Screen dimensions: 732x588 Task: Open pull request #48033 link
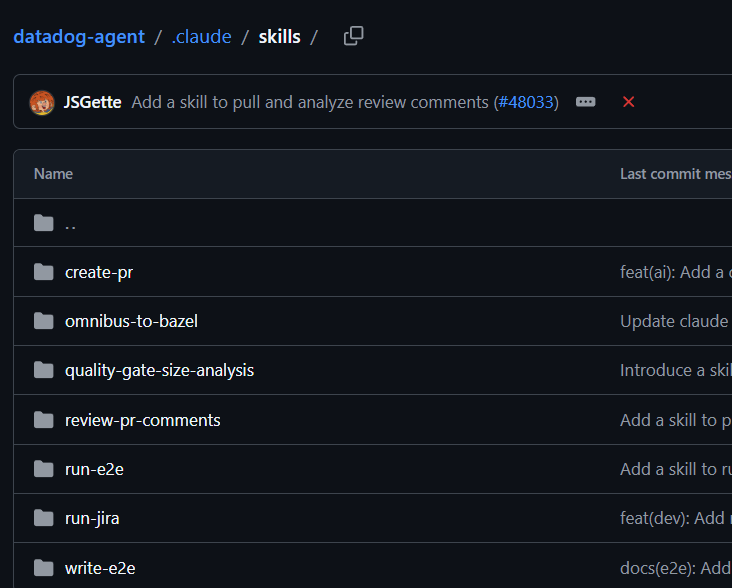tap(526, 102)
